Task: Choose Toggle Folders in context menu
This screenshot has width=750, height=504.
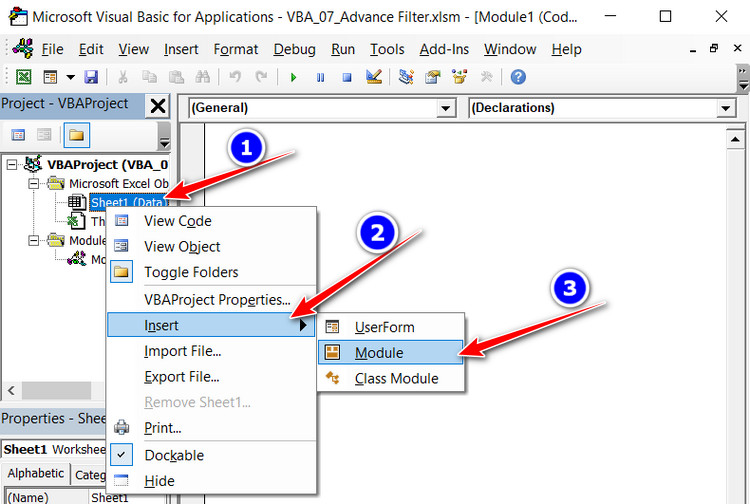Action: (x=211, y=272)
